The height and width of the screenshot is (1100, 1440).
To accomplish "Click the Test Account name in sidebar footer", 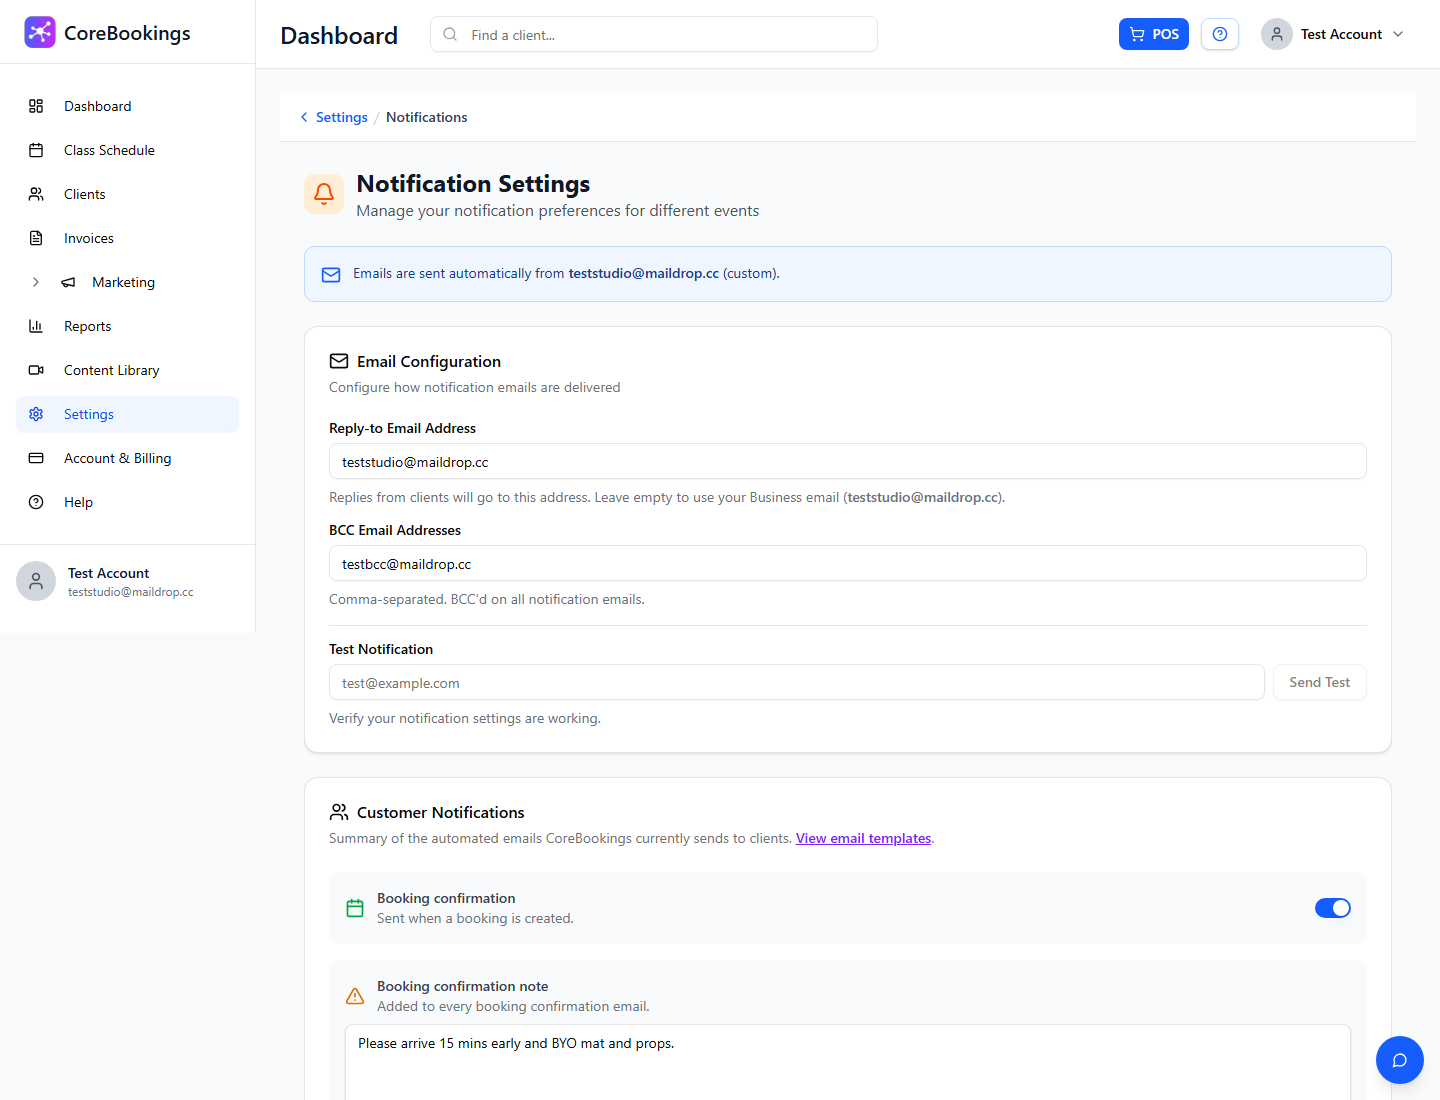I will click(108, 573).
